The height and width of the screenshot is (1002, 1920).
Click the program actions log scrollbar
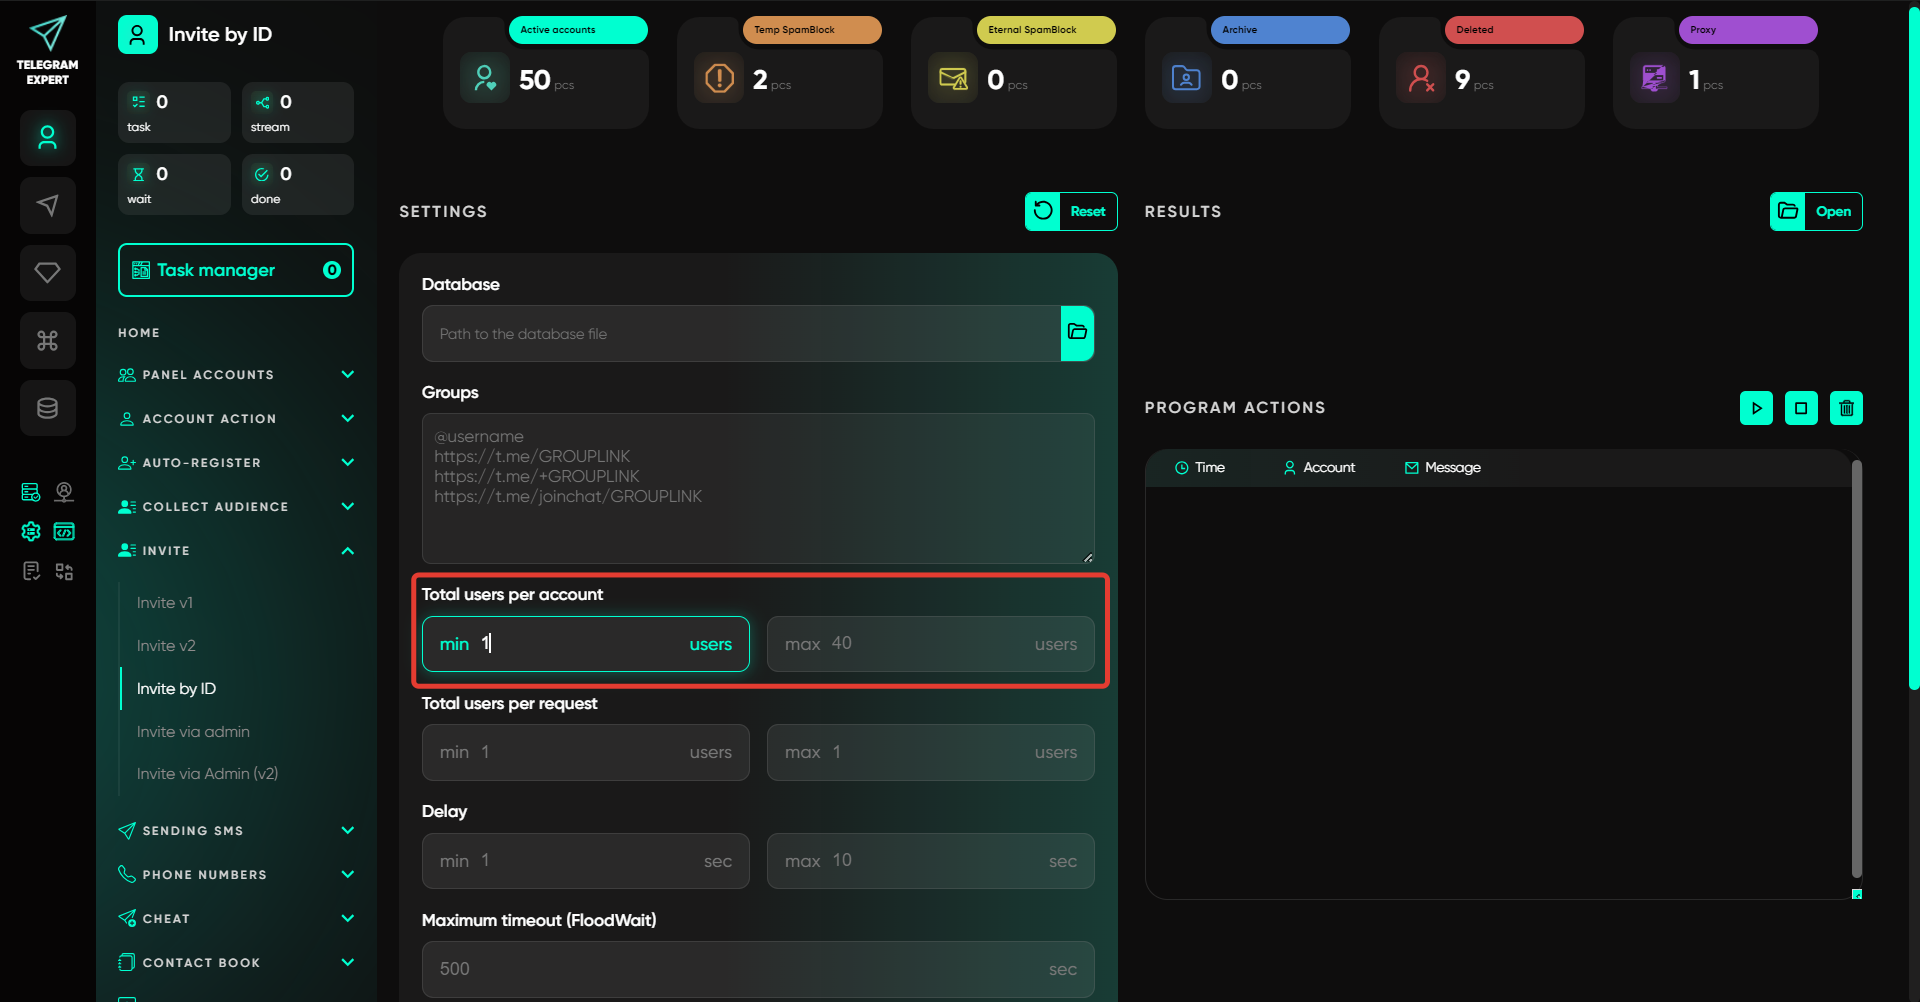pyautogui.click(x=1856, y=668)
